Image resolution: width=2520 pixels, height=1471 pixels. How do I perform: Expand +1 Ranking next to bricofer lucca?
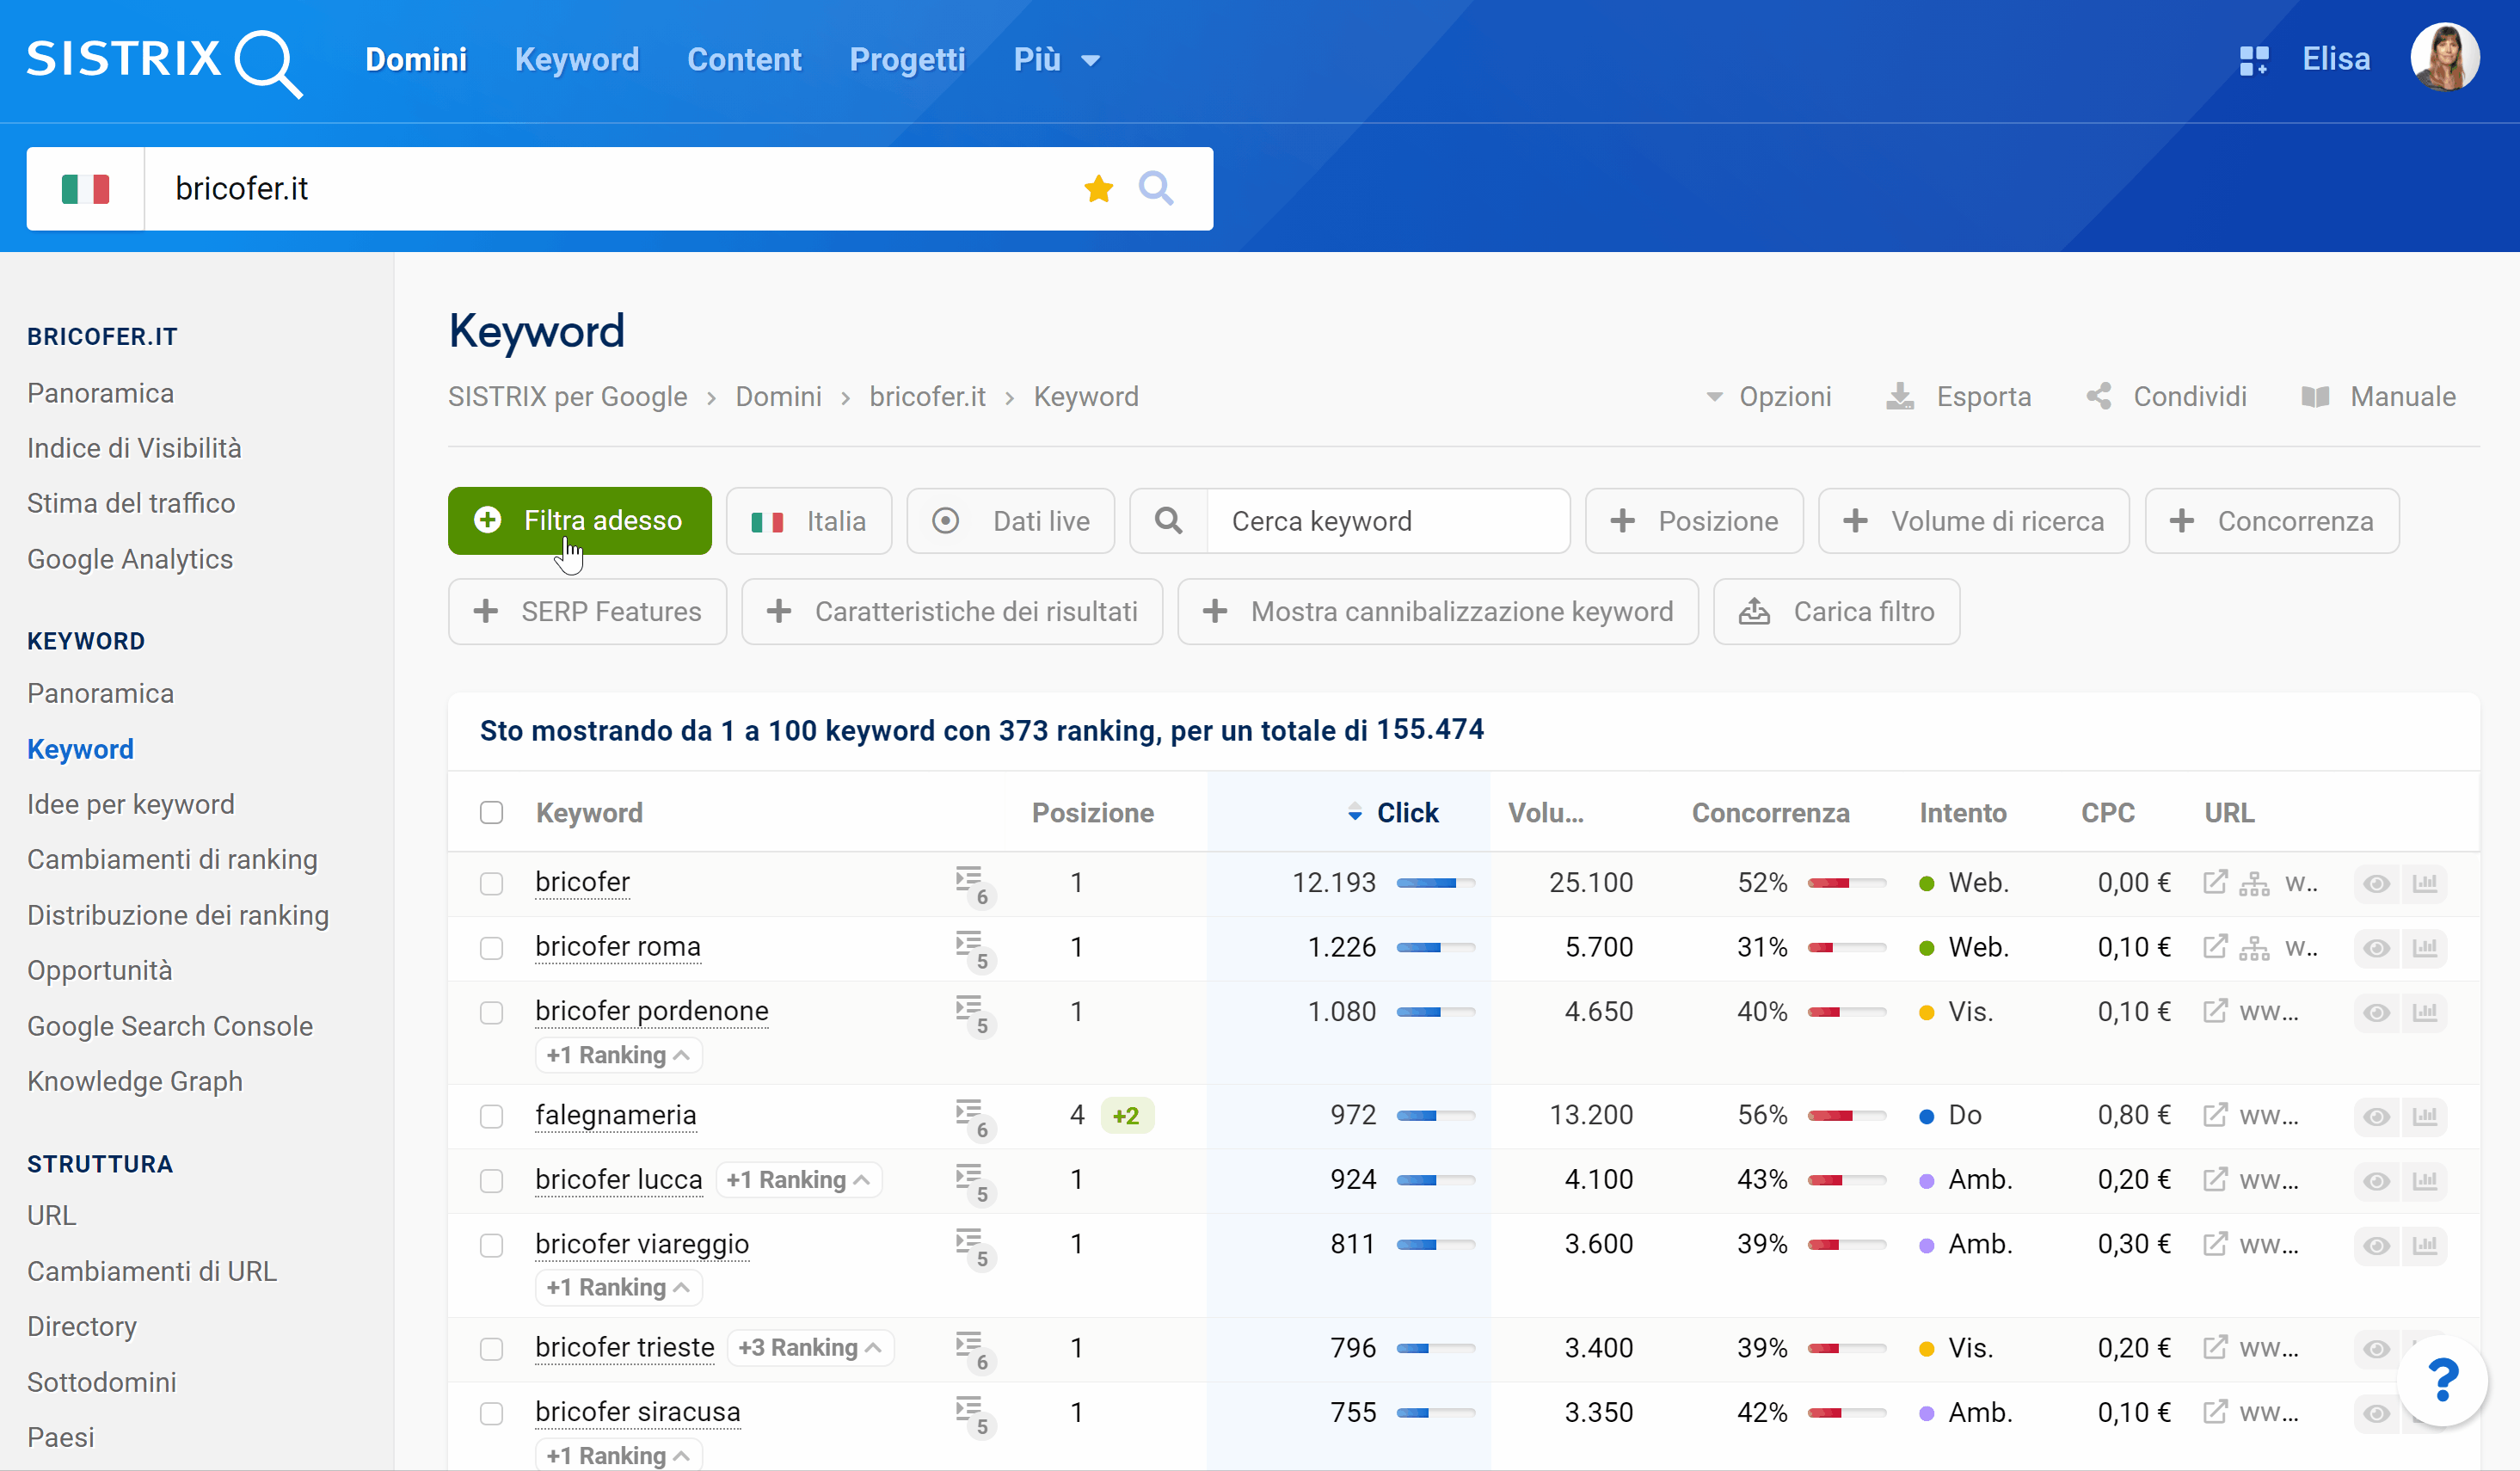coord(798,1180)
